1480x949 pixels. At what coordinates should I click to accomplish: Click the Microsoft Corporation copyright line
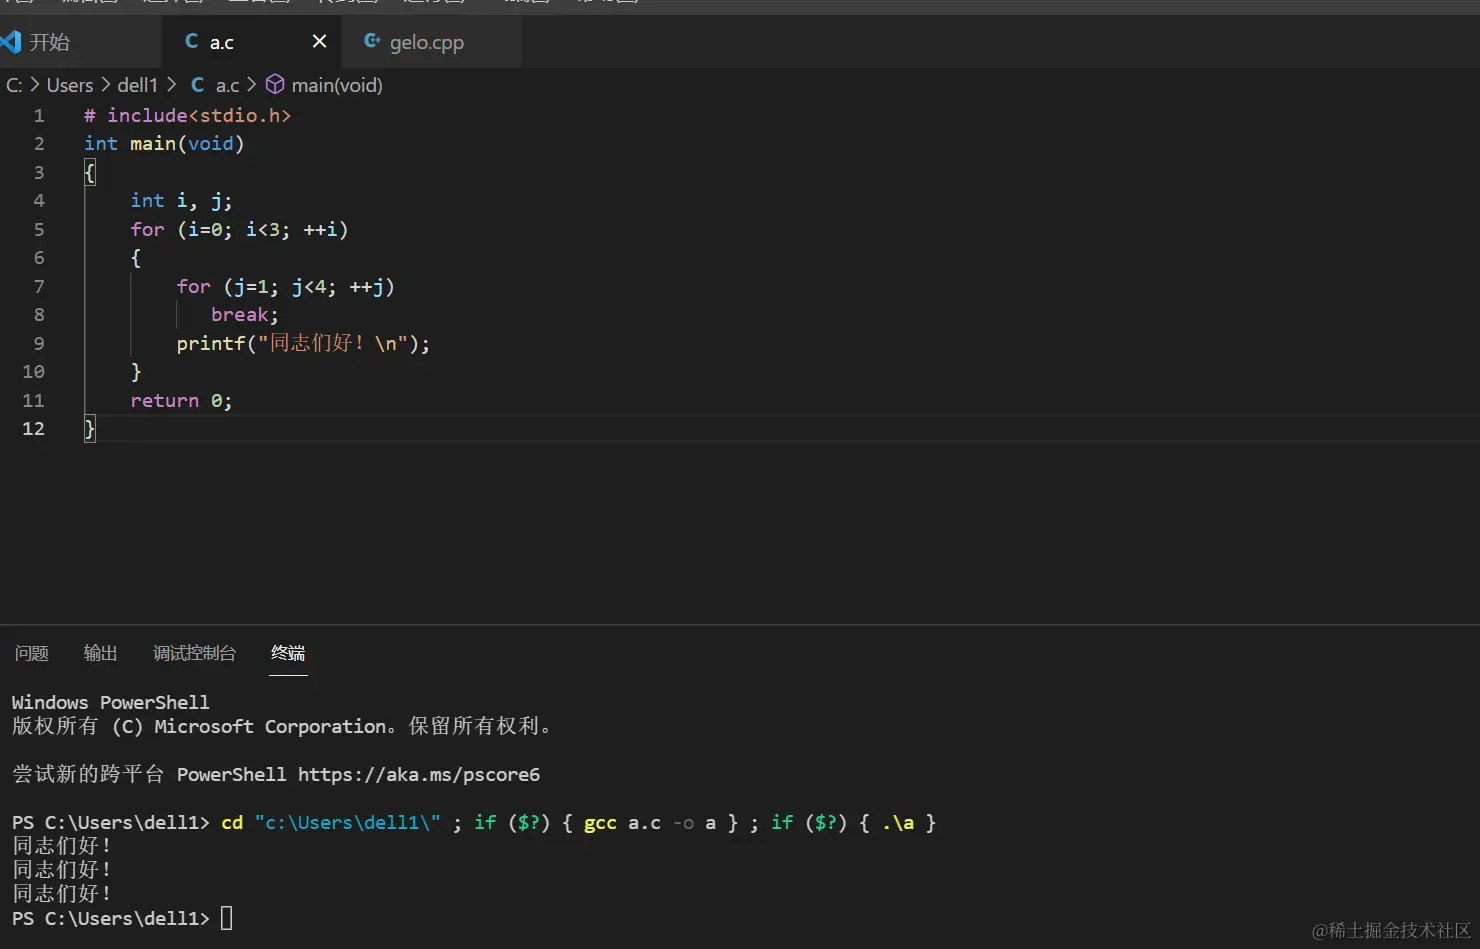pos(281,726)
